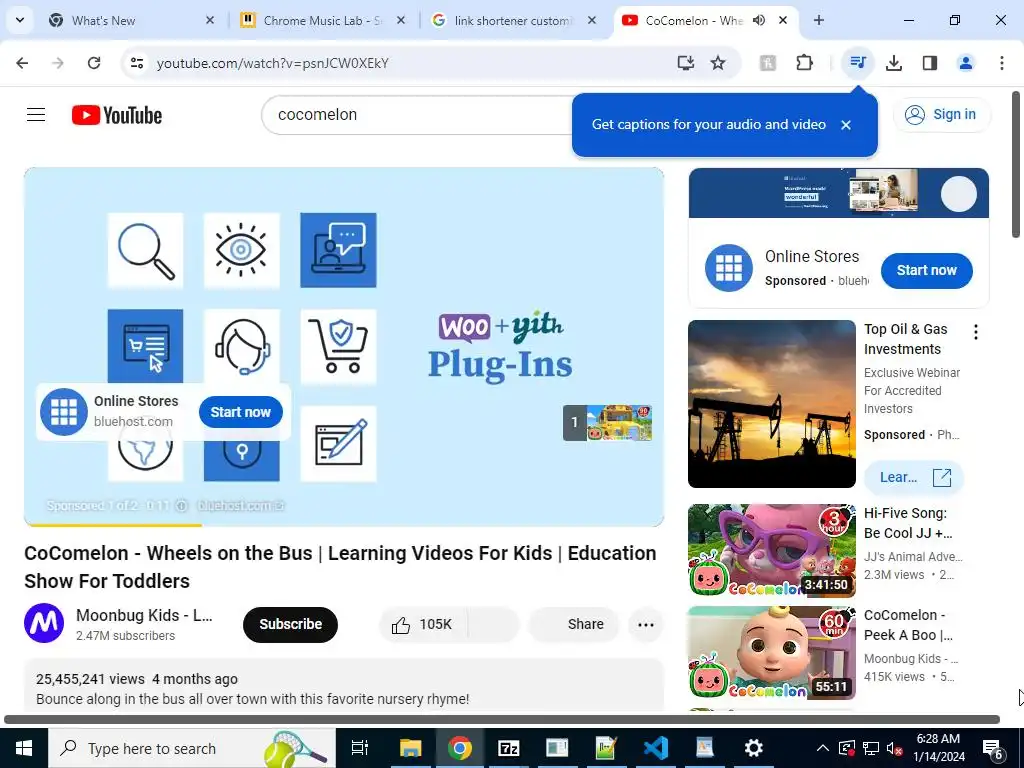Click the ad progress bar
1024x768 pixels.
(x=344, y=524)
